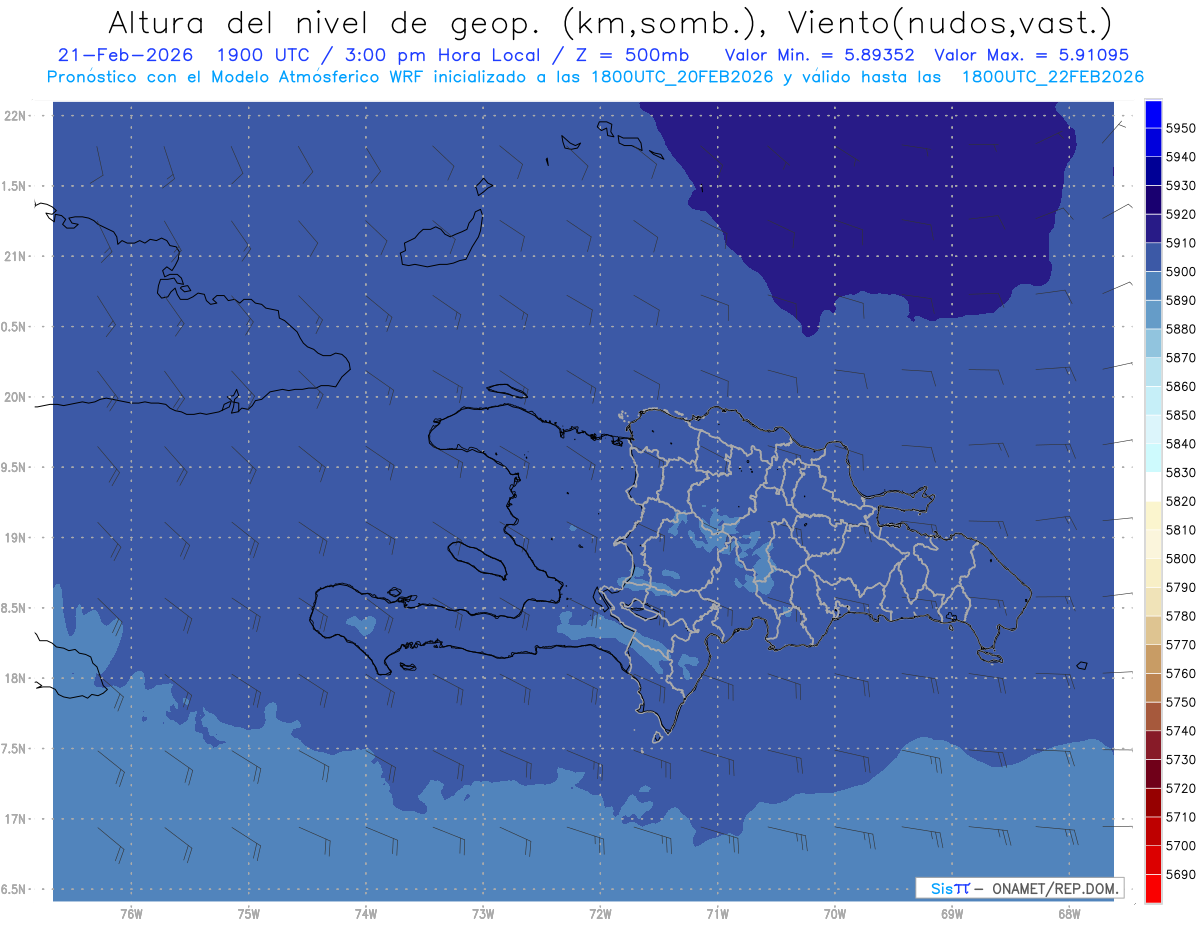Click the "SisPI - ONAMET/REP.DOM." credit box
This screenshot has height=927, width=1200.
[1019, 888]
